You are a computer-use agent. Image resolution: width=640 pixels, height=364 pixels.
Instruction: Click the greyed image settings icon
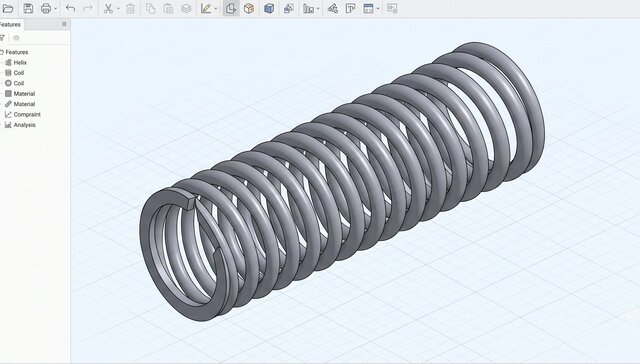click(392, 9)
